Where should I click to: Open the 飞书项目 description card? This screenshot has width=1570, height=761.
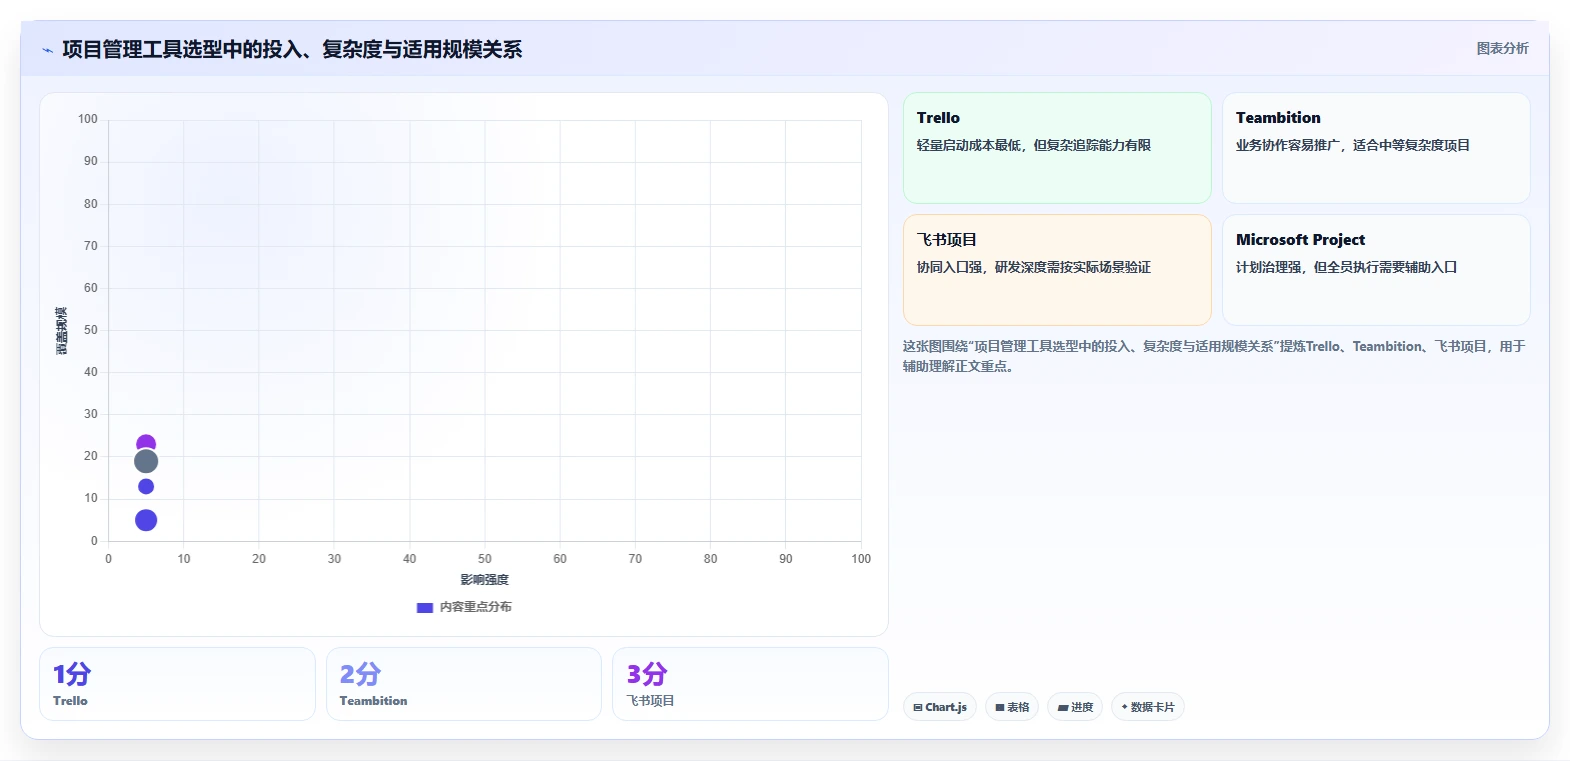click(x=1057, y=270)
